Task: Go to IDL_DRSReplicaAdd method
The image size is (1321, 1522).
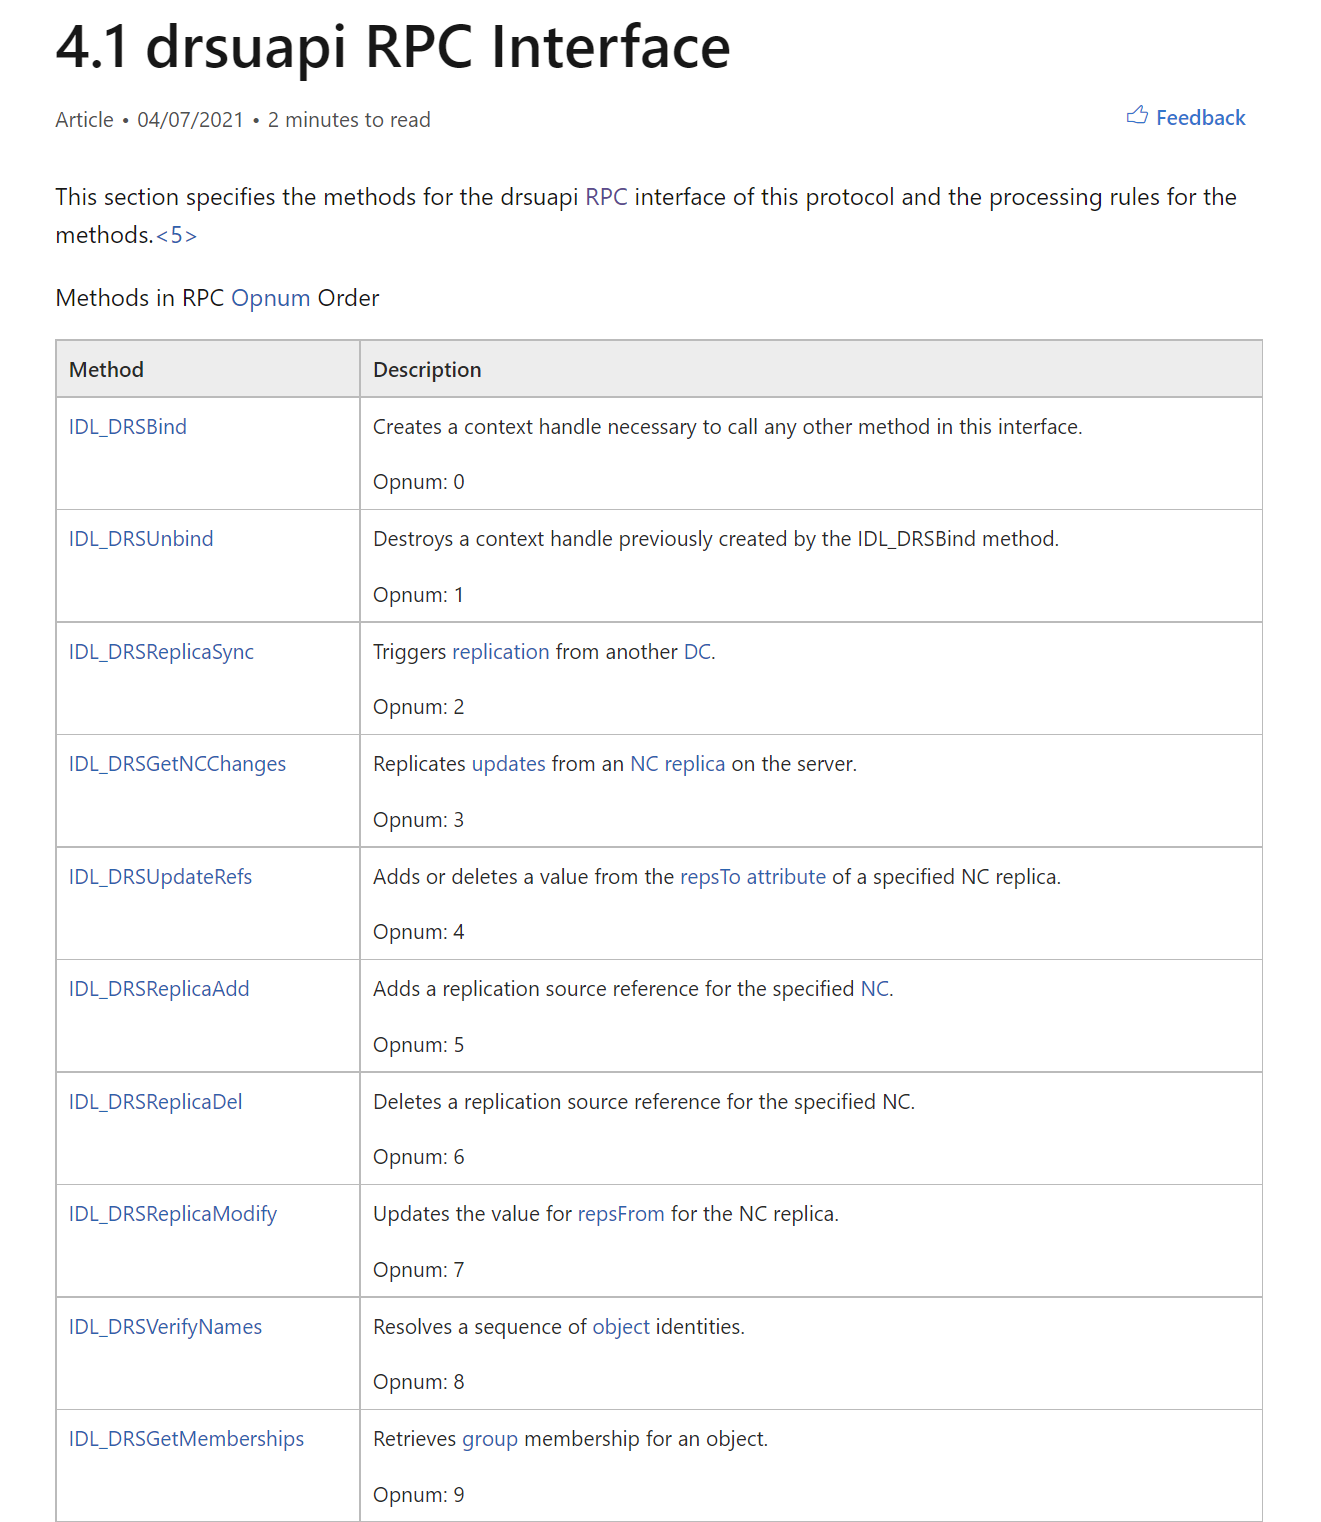Action: click(x=159, y=989)
